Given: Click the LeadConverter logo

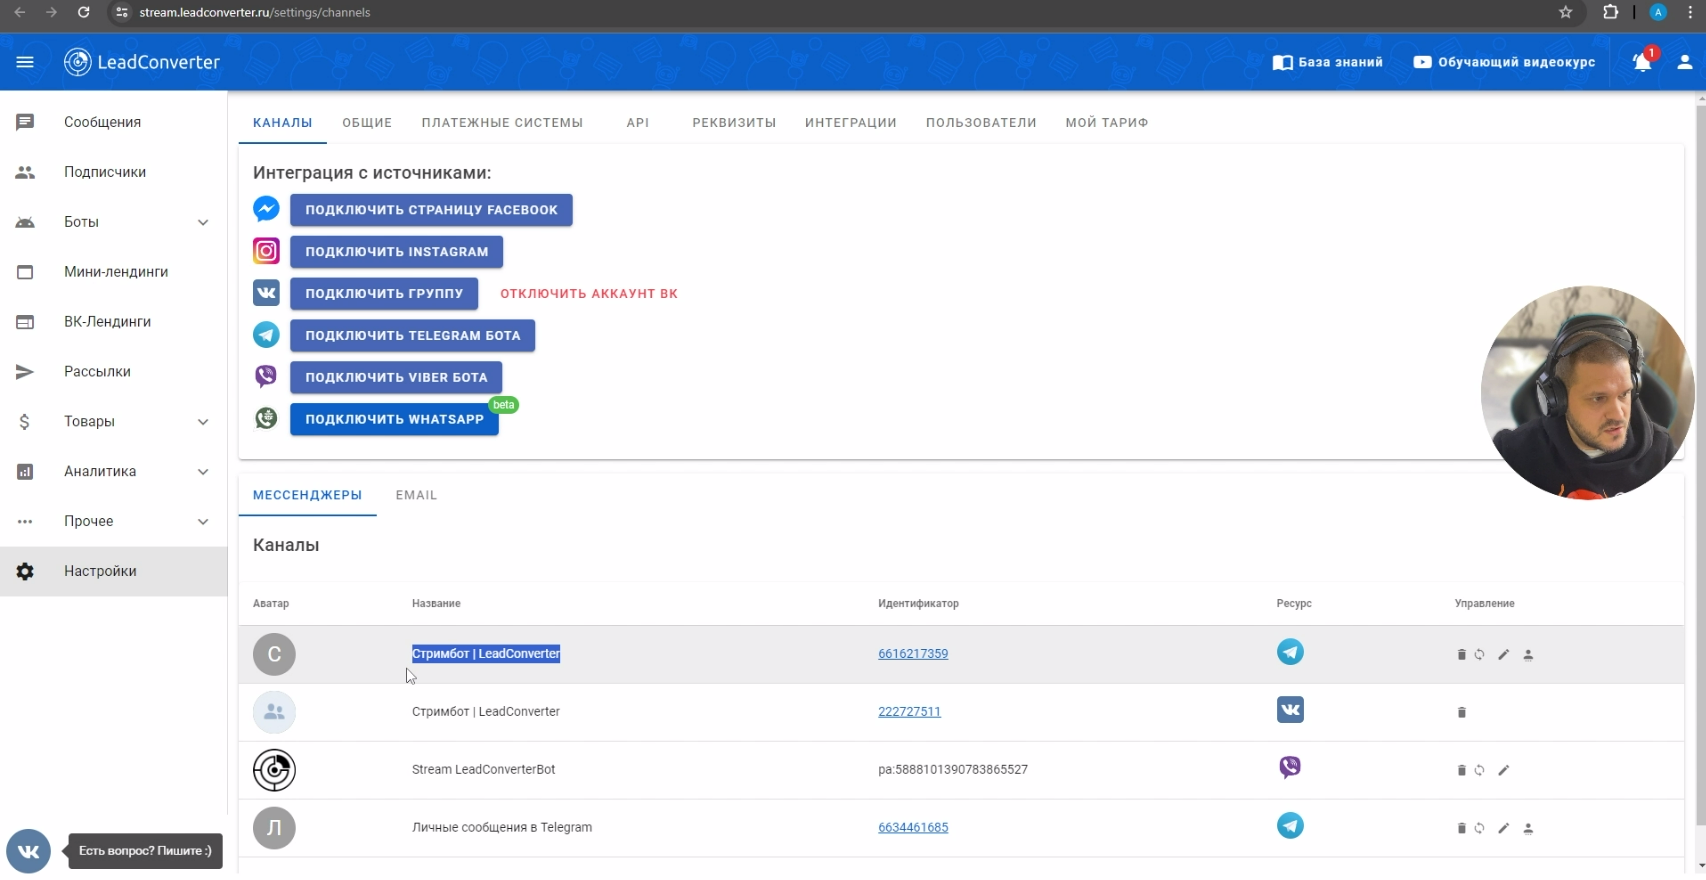Looking at the screenshot, I should [142, 62].
